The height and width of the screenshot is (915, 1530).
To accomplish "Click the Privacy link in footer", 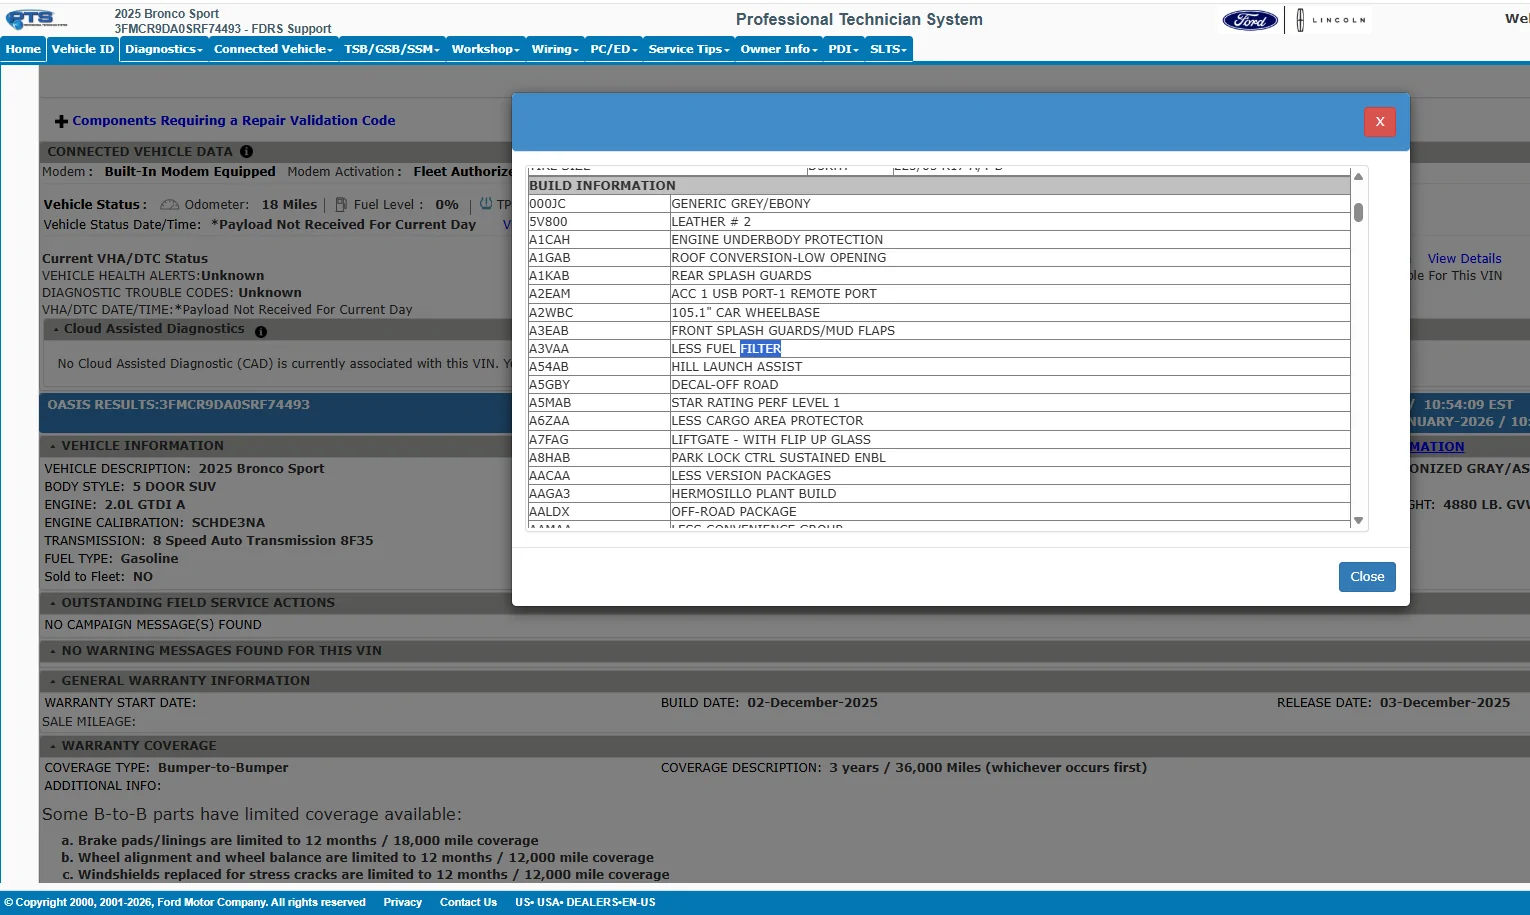I will (402, 902).
